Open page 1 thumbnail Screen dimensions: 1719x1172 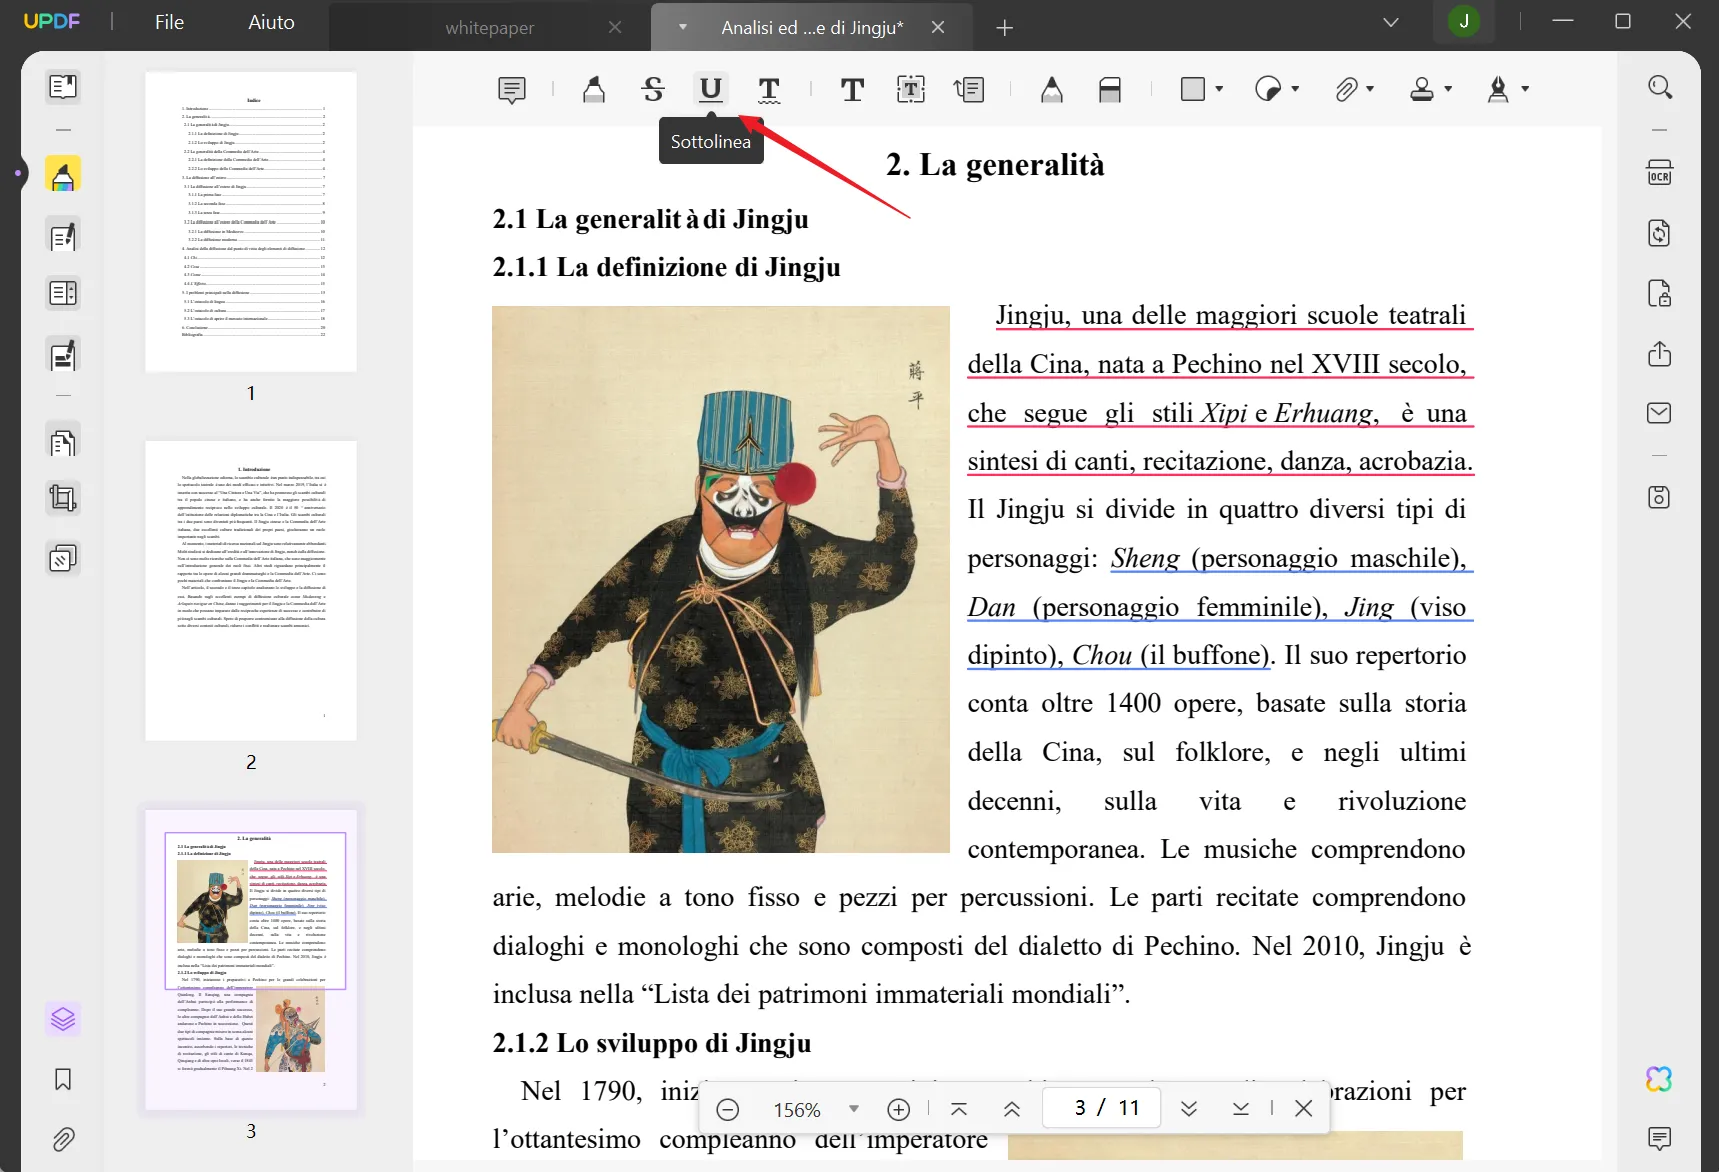[251, 221]
